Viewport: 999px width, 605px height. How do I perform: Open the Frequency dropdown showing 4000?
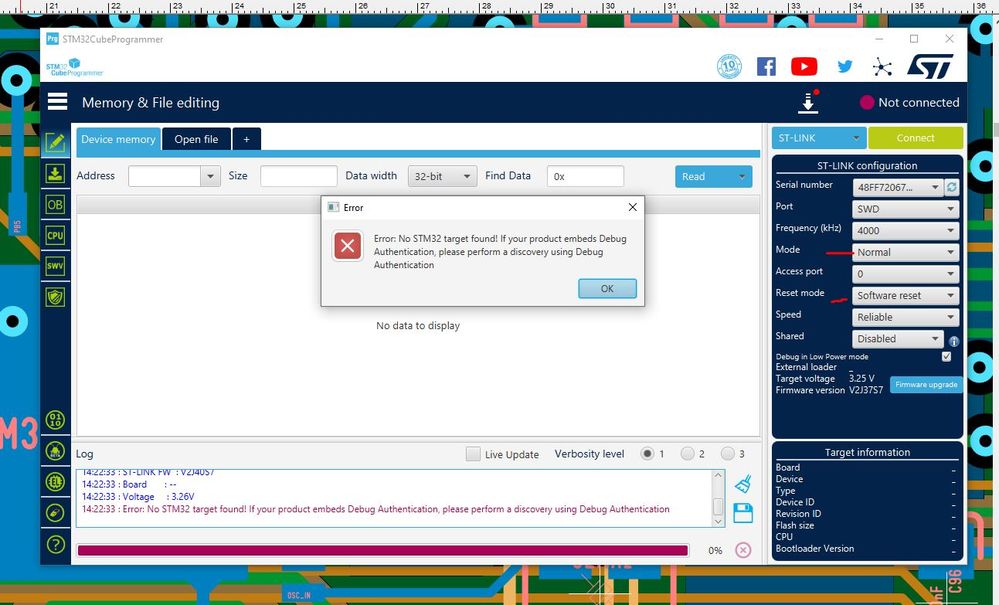905,231
